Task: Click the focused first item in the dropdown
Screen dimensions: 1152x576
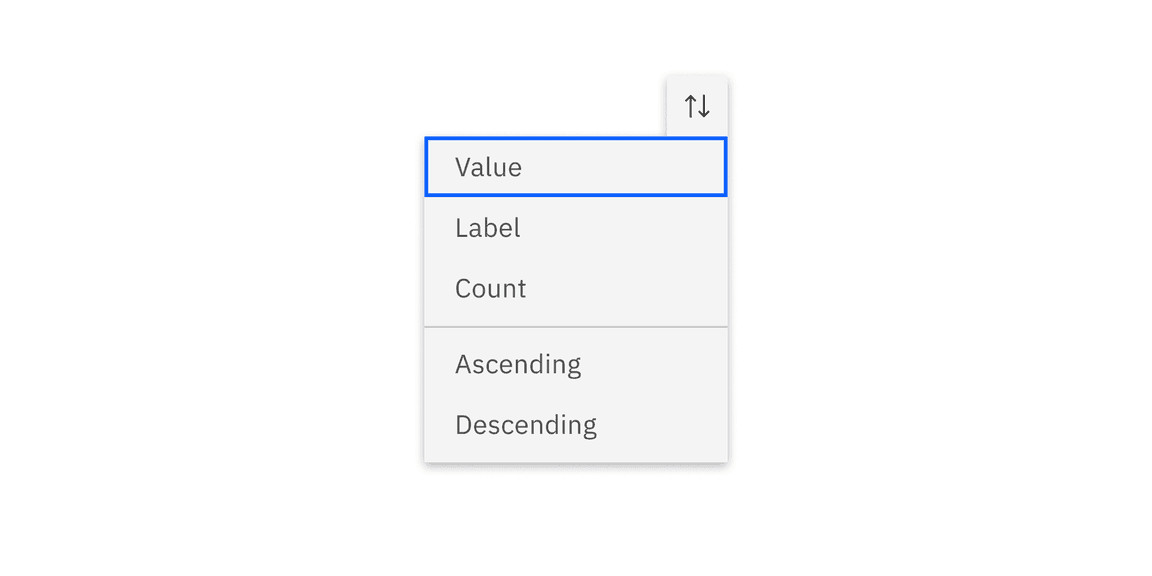Action: click(575, 167)
